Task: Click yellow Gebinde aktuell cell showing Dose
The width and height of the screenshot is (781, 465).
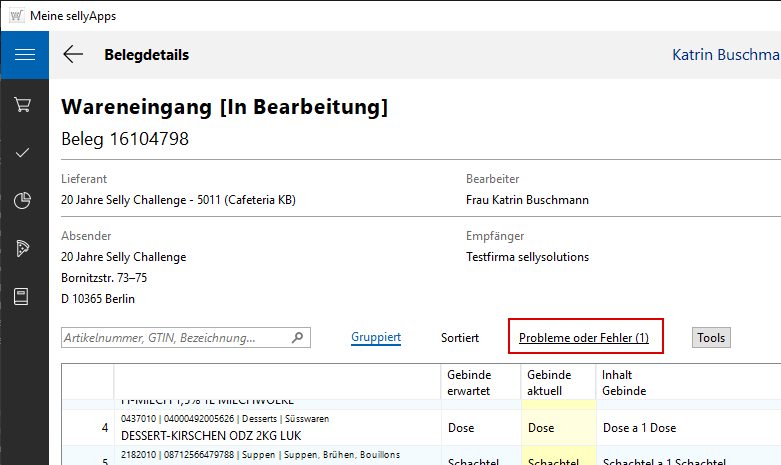Action: point(541,428)
